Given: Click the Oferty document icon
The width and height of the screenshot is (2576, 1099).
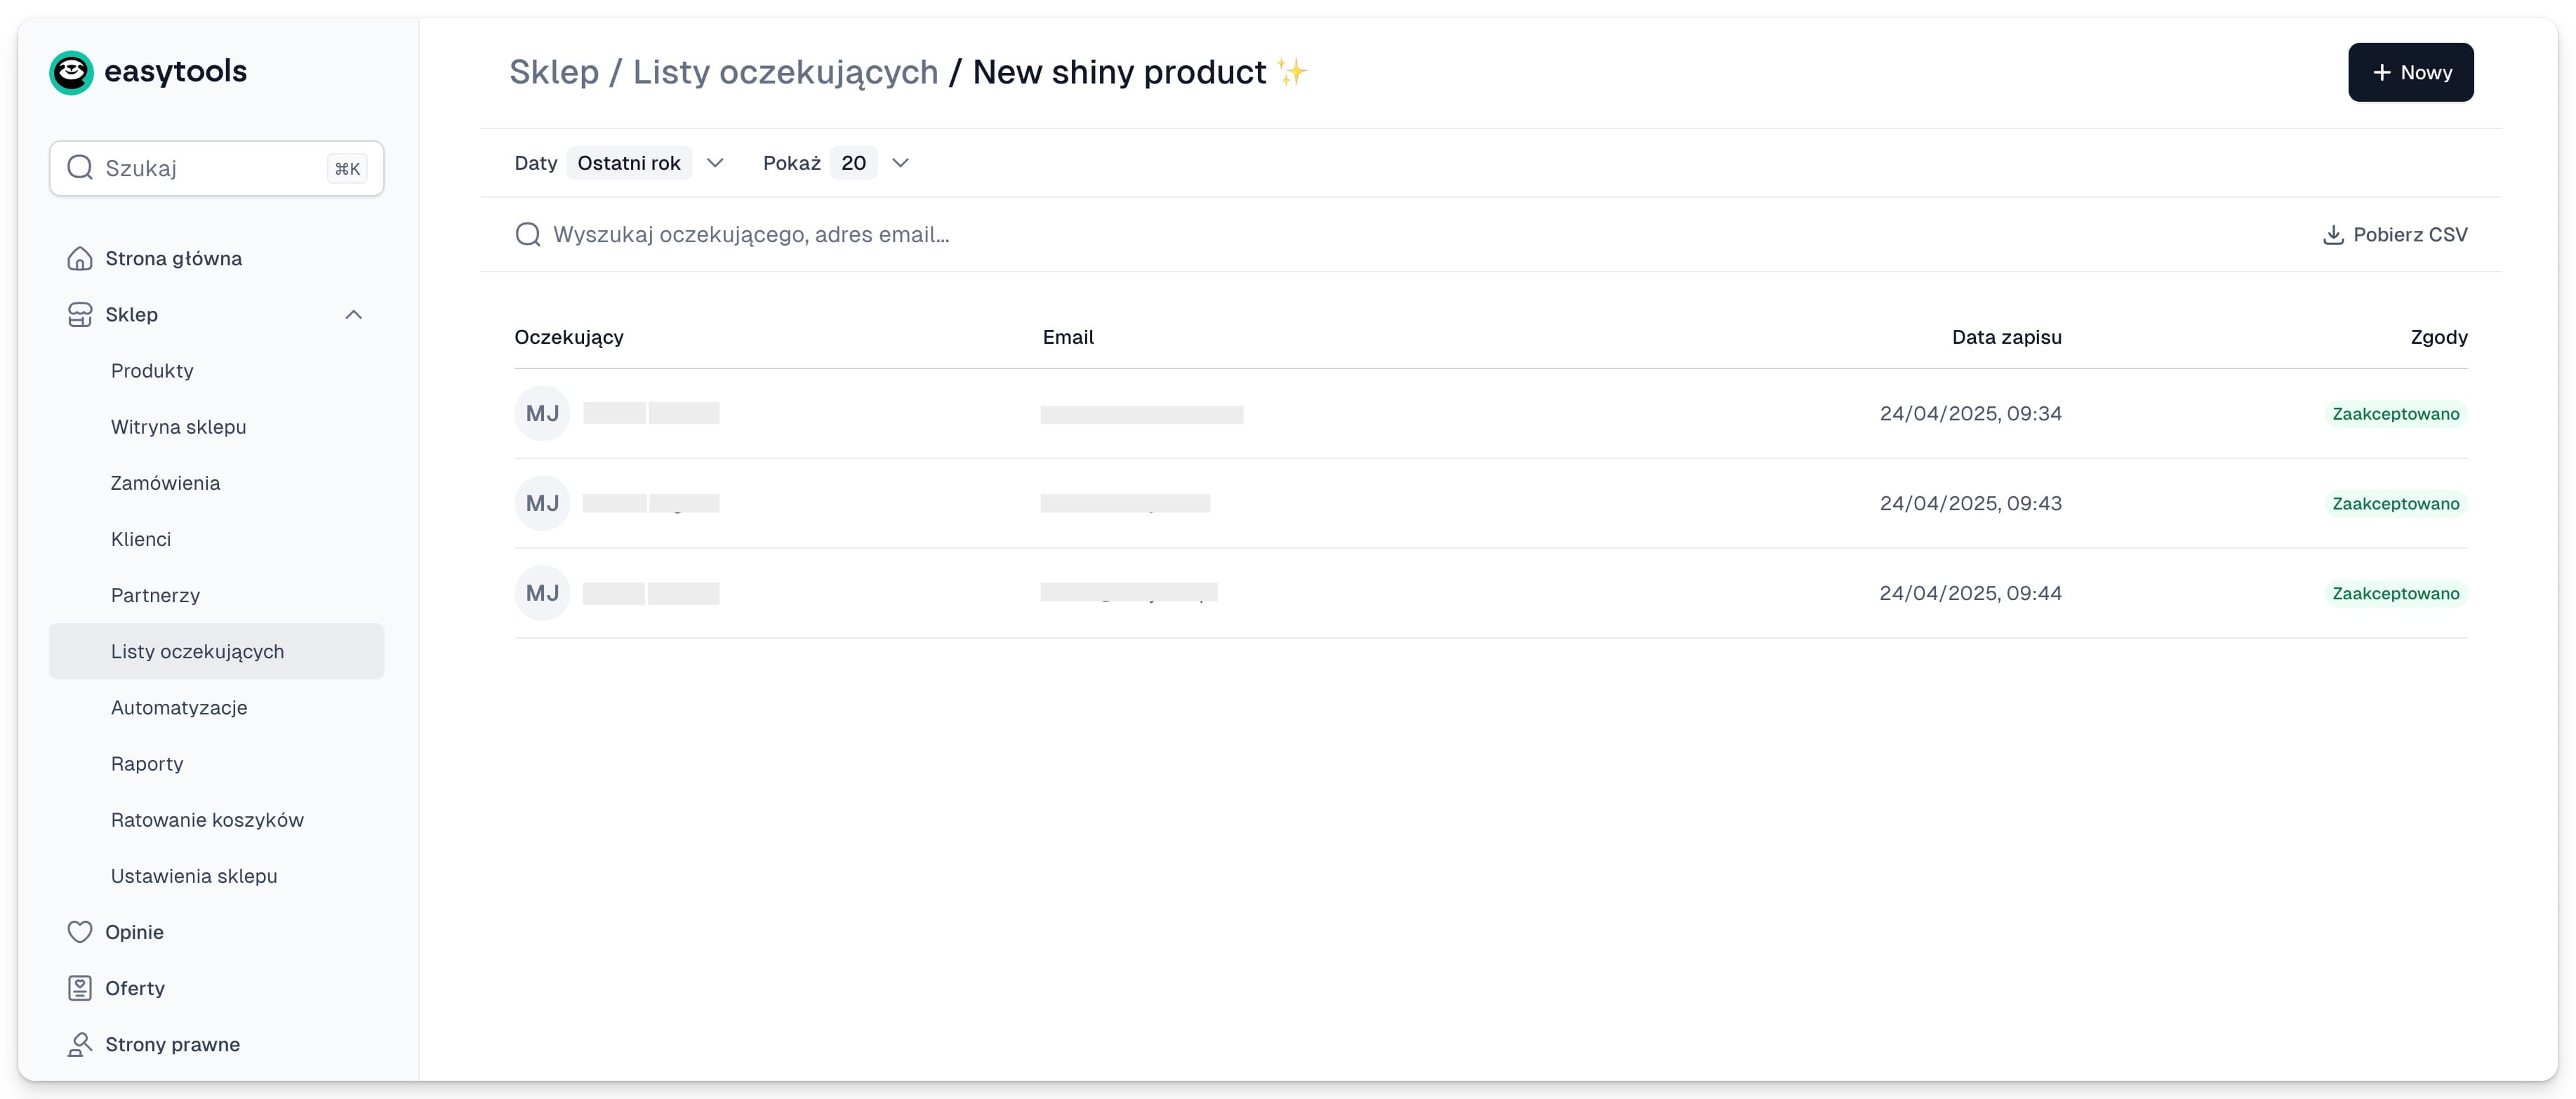Looking at the screenshot, I should click(x=80, y=988).
